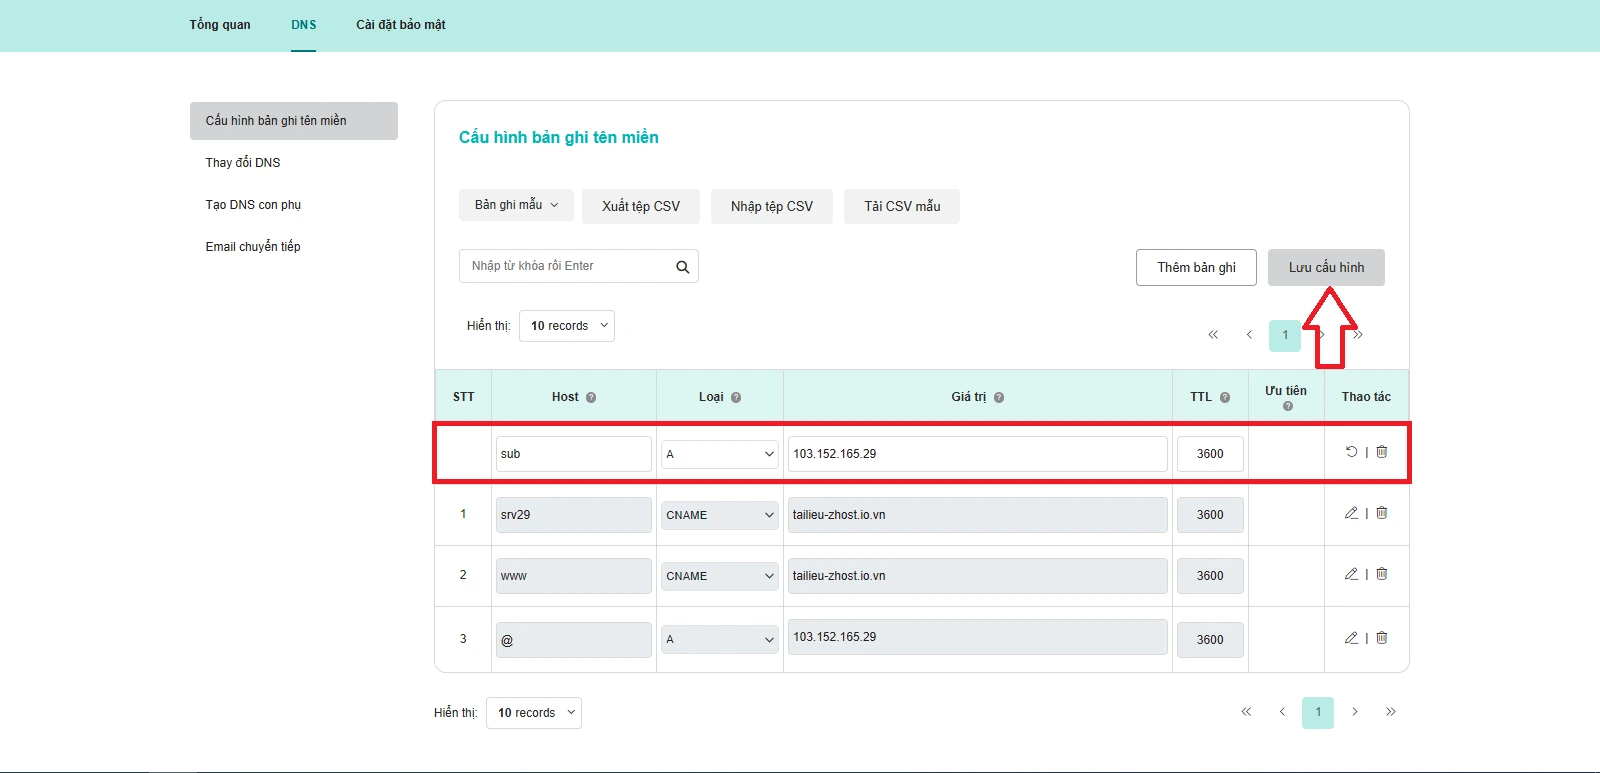Click the undo icon in the sub row
1600x773 pixels.
click(x=1351, y=452)
